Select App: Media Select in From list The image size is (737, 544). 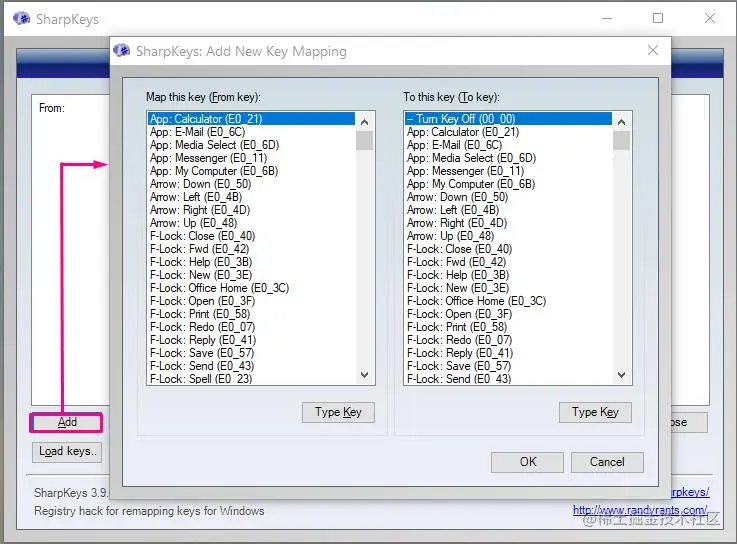tap(251, 145)
